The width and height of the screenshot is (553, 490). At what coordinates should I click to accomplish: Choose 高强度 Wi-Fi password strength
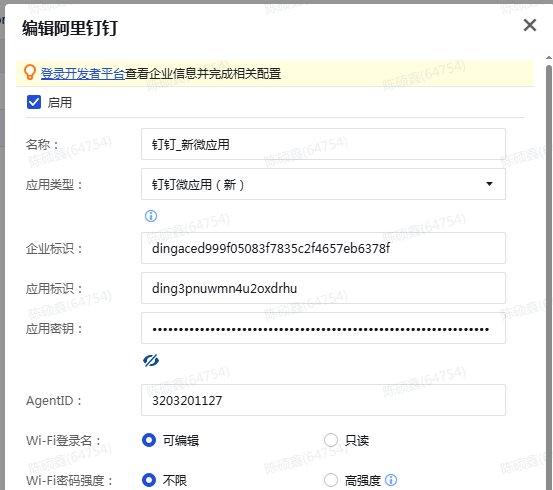tap(331, 480)
